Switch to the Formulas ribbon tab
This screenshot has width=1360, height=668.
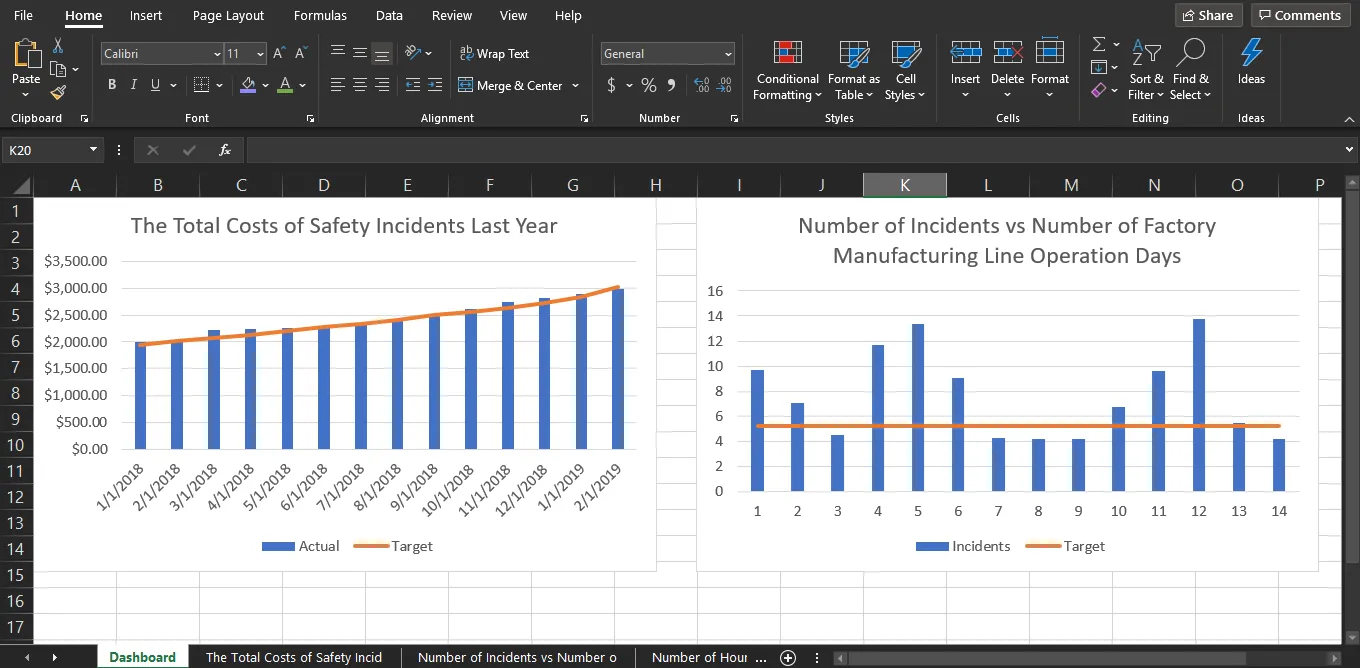click(x=319, y=15)
